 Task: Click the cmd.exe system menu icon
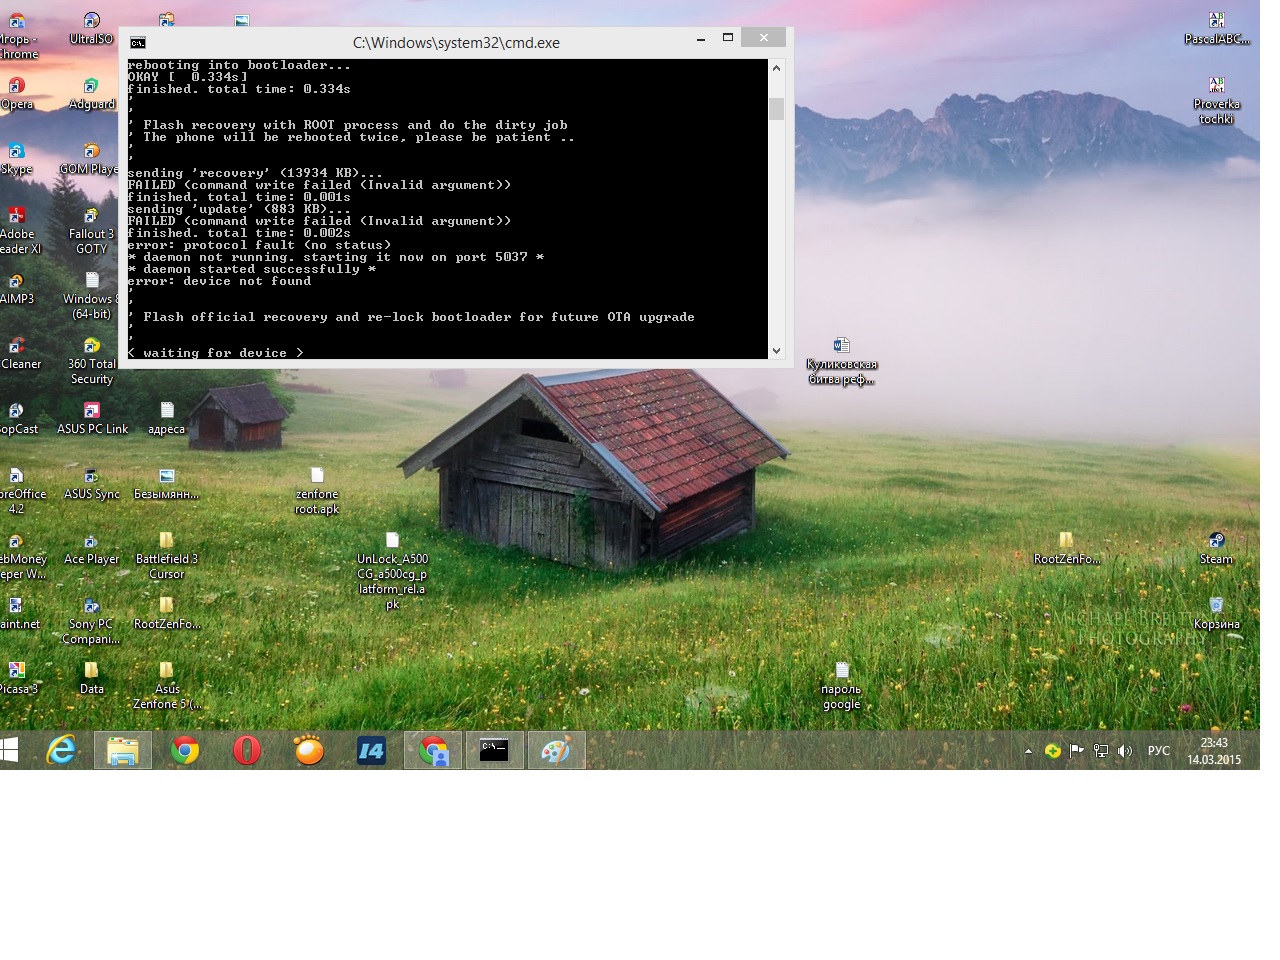(138, 42)
